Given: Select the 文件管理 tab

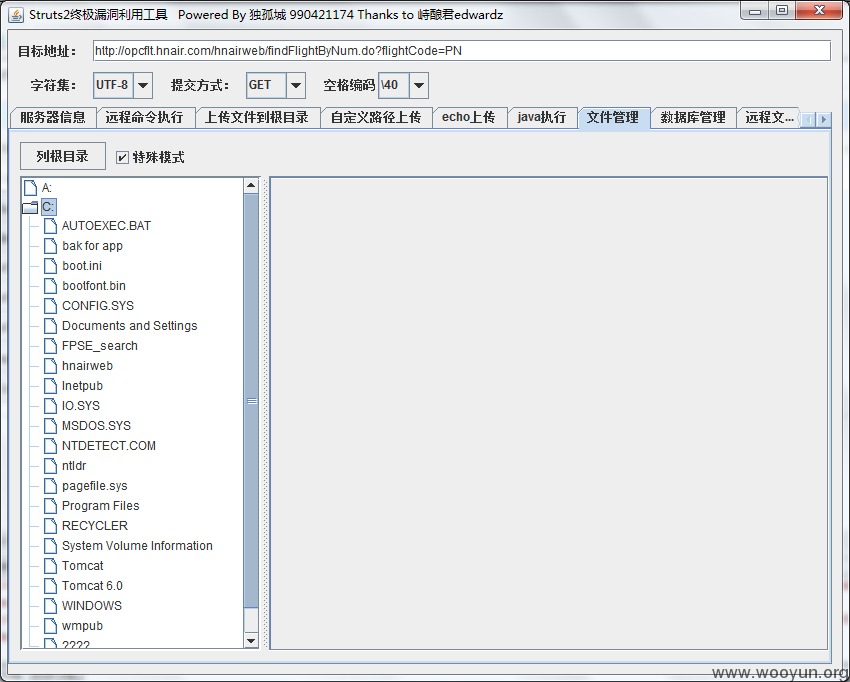Looking at the screenshot, I should pos(614,118).
